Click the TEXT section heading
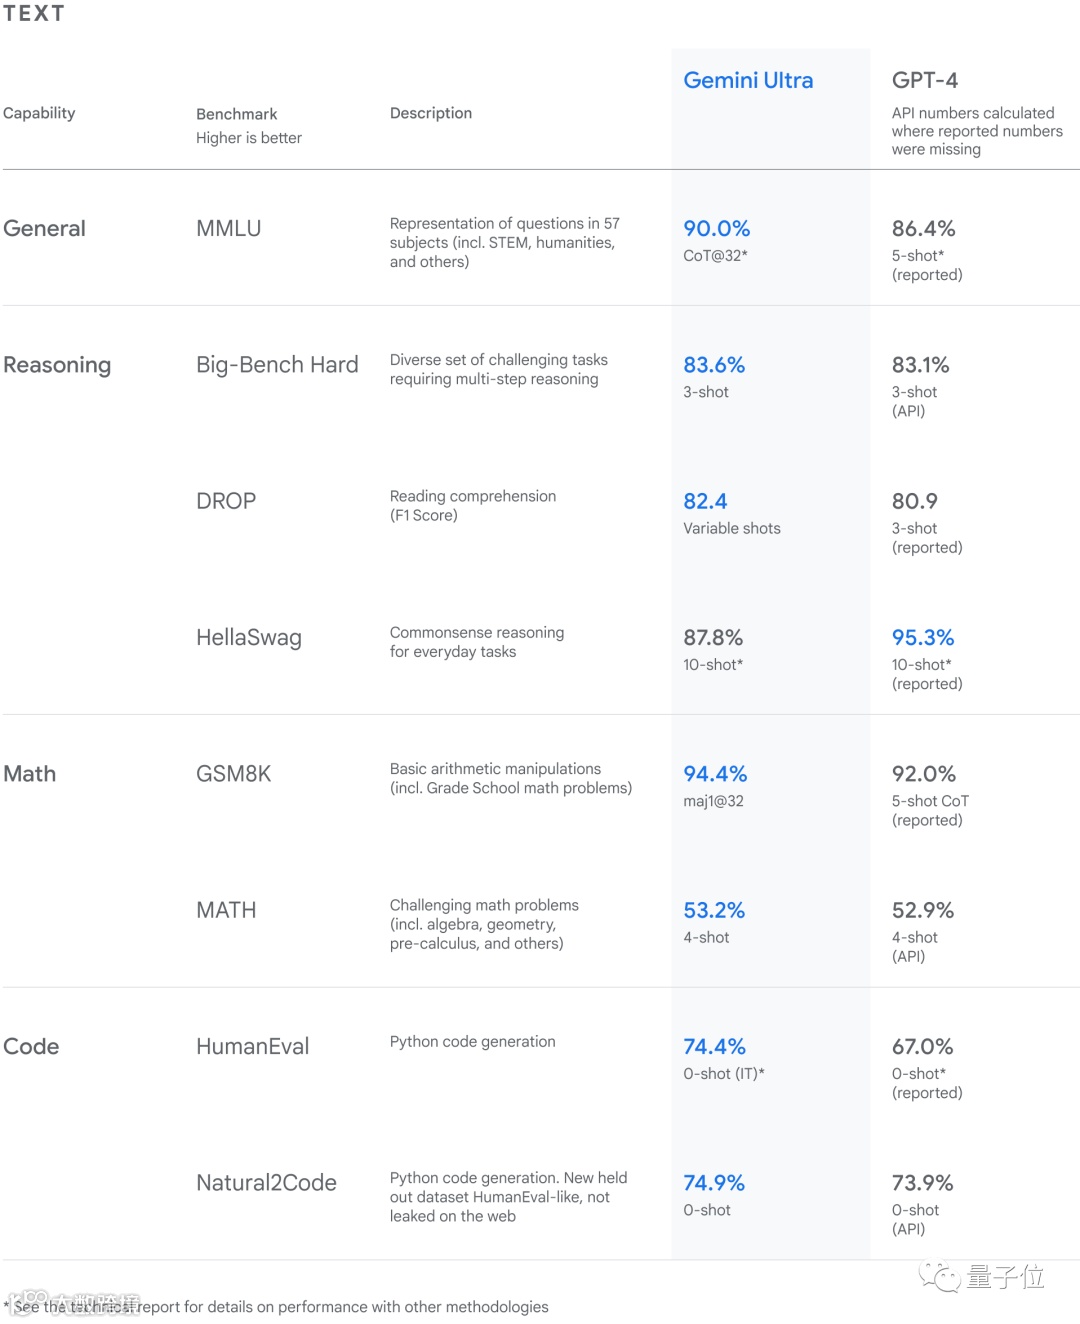Image resolution: width=1080 pixels, height=1324 pixels. [33, 13]
